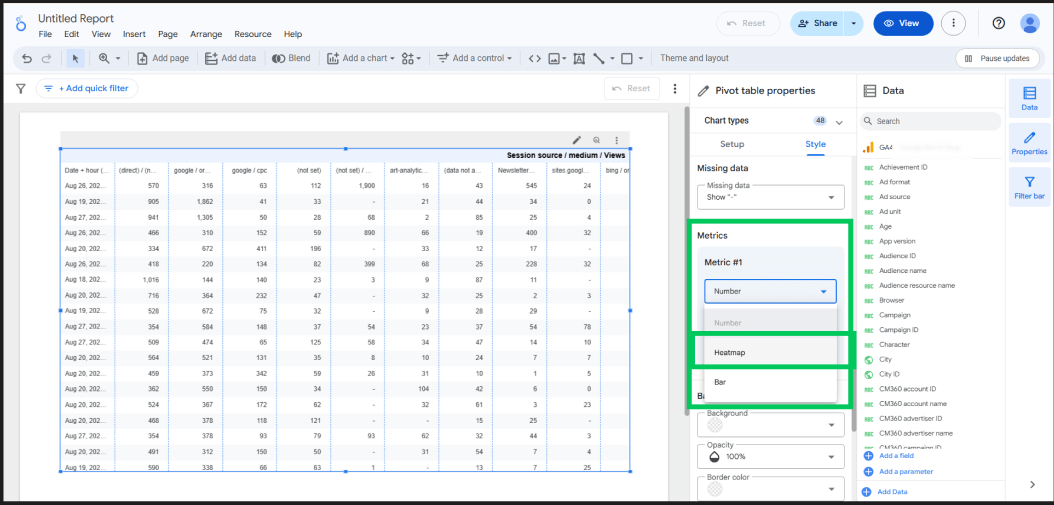
Task: Insert a text box with text icon
Action: coord(579,59)
